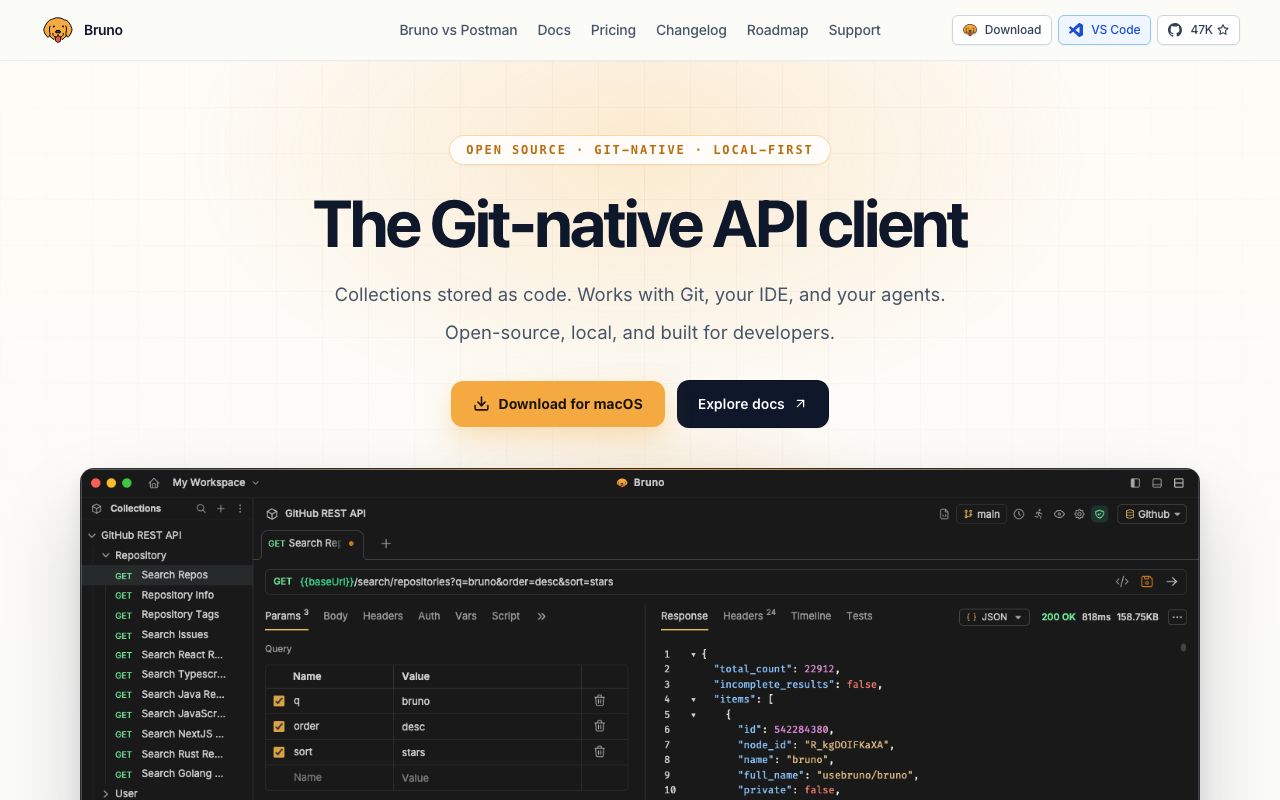The width and height of the screenshot is (1280, 800).
Task: Uncheck the sort parameter checkbox
Action: (279, 752)
